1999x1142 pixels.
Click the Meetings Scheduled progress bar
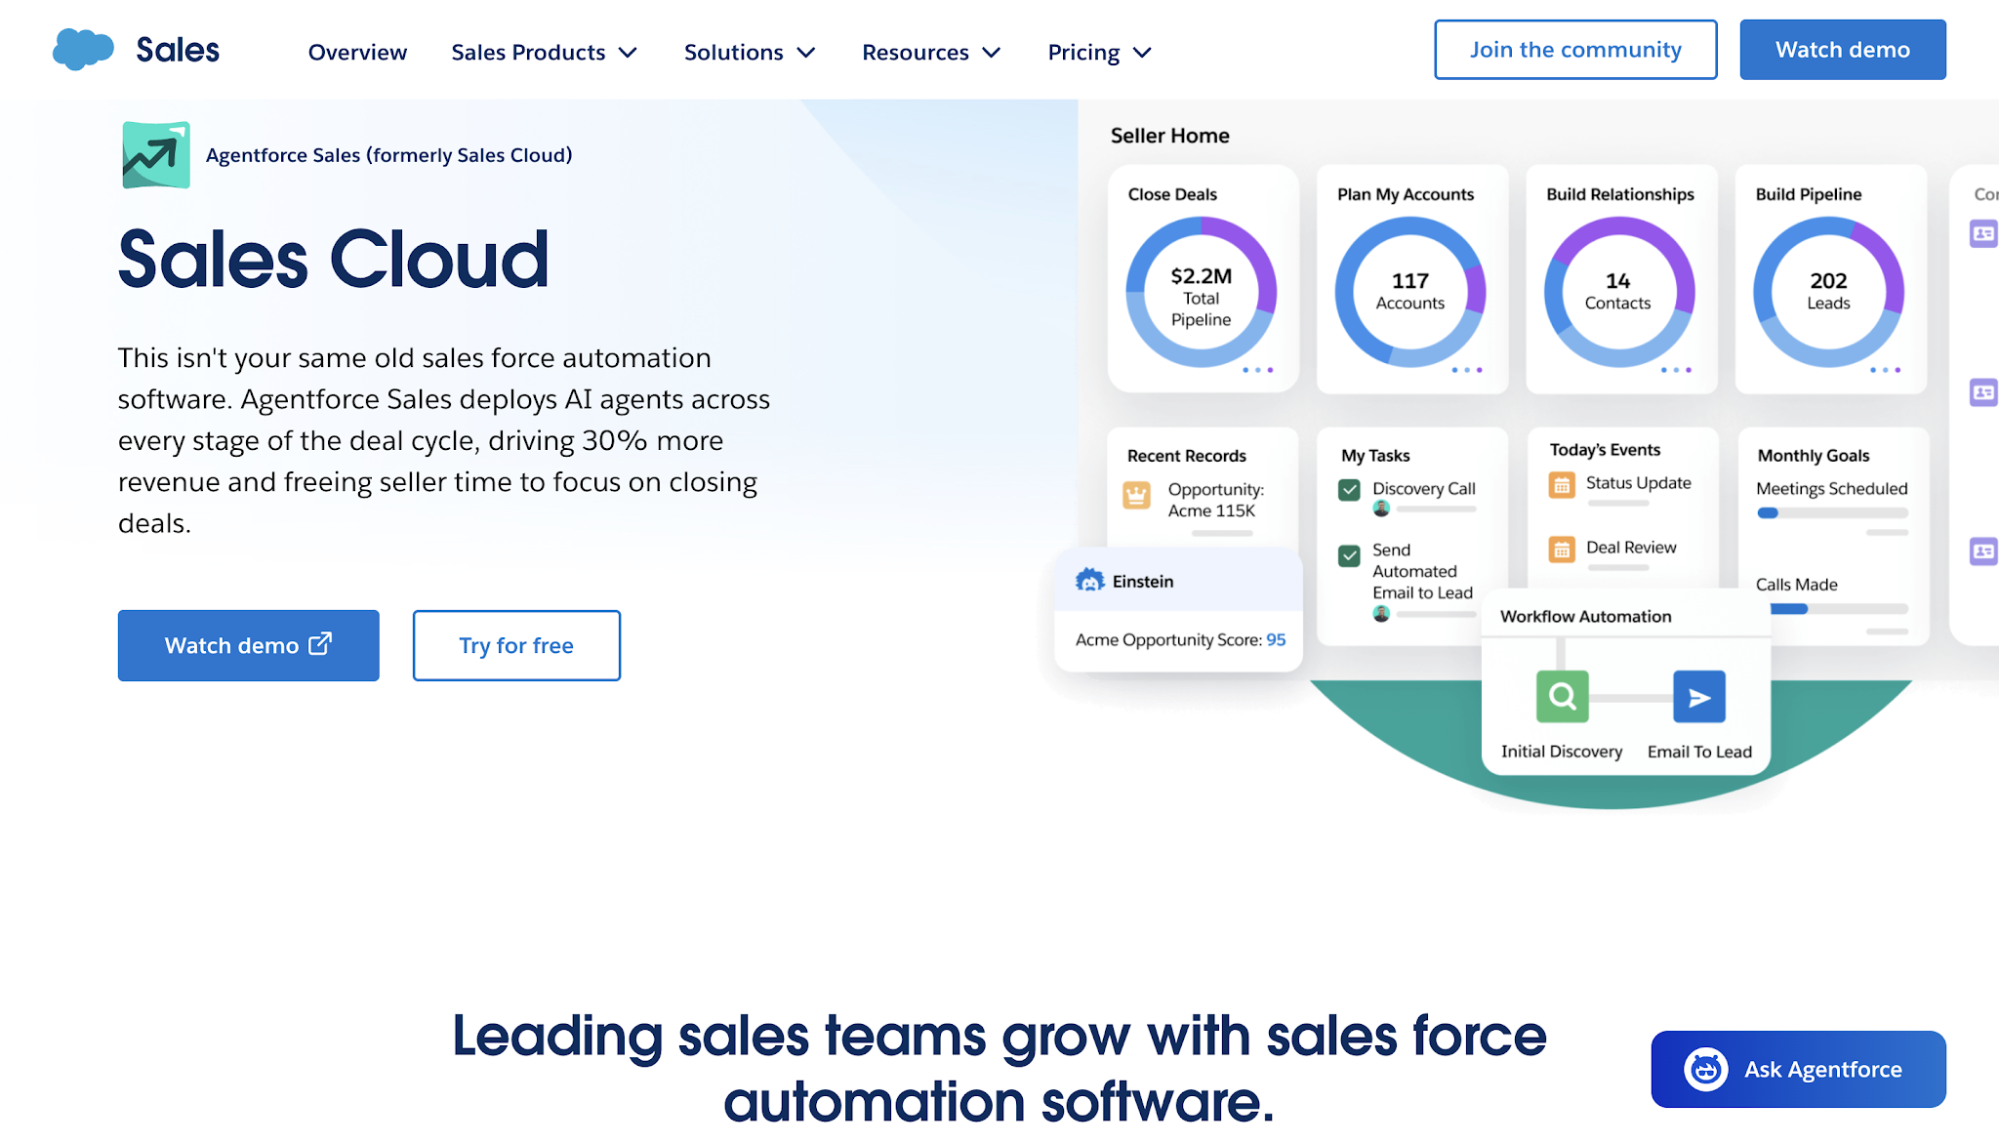[x=1832, y=513]
